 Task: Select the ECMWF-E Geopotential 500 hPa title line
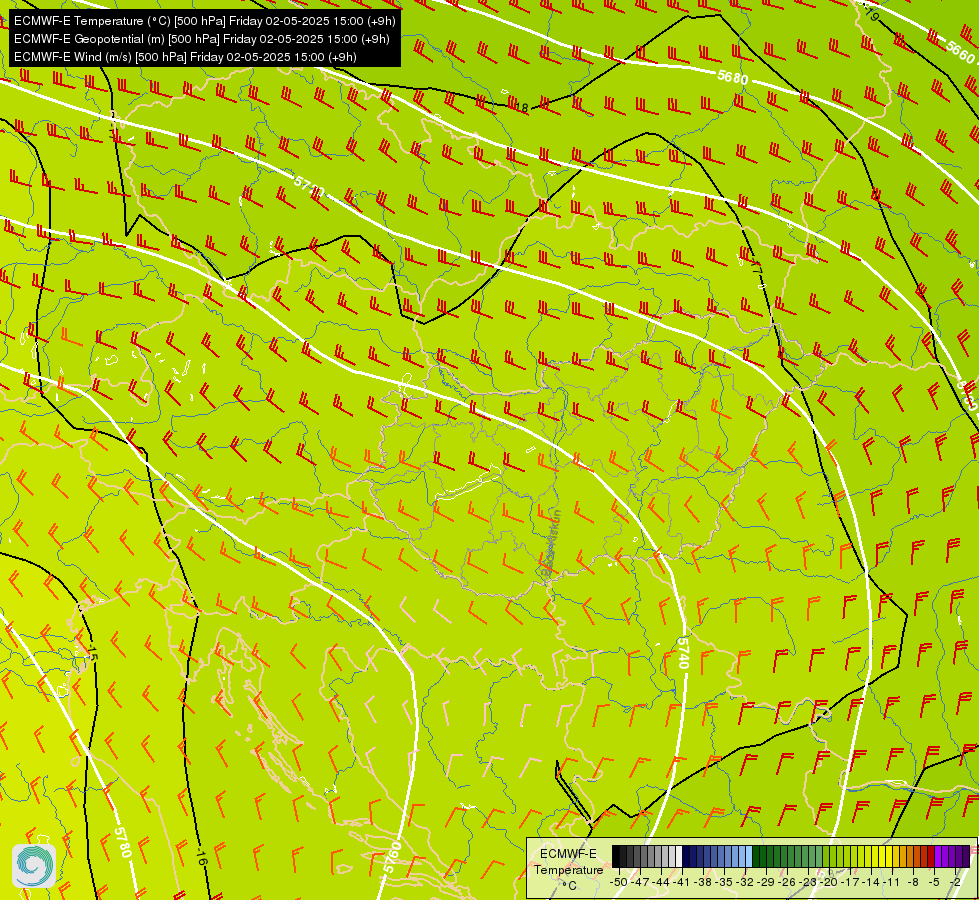click(202, 39)
